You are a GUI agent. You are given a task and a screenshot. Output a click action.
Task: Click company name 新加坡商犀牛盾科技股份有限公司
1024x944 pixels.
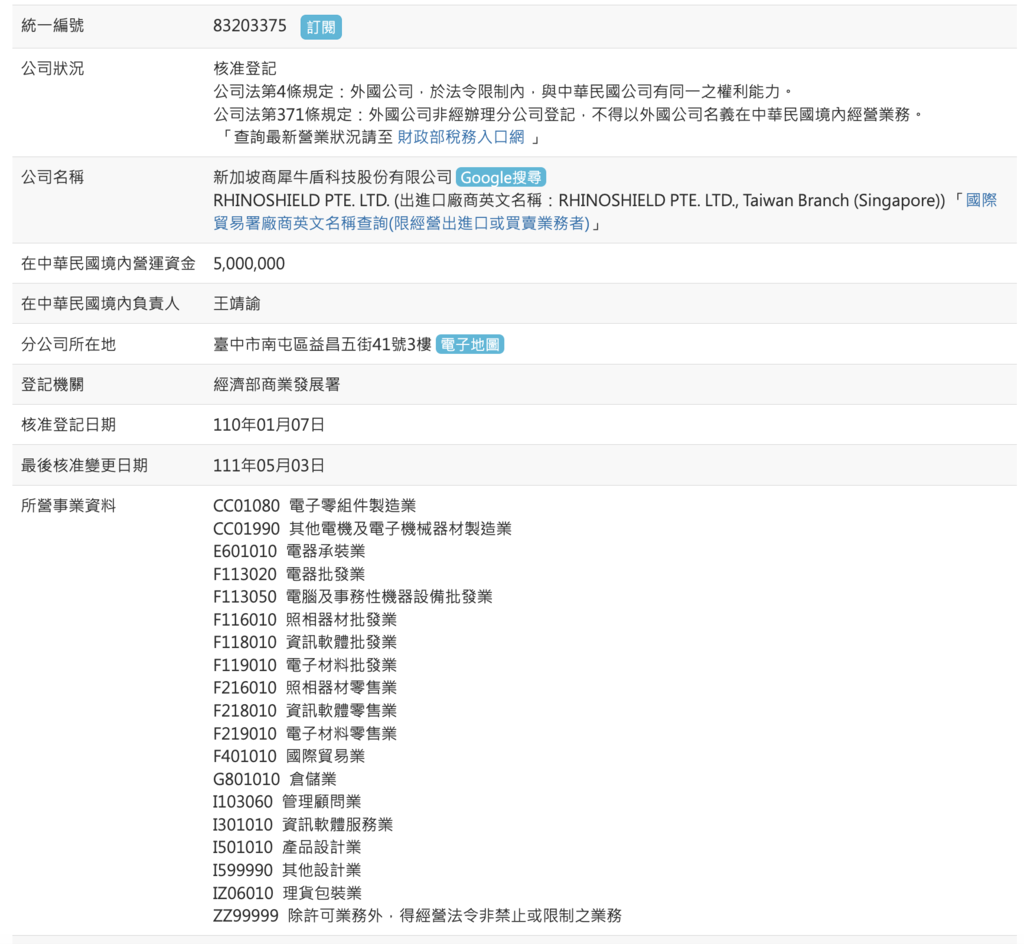332,177
